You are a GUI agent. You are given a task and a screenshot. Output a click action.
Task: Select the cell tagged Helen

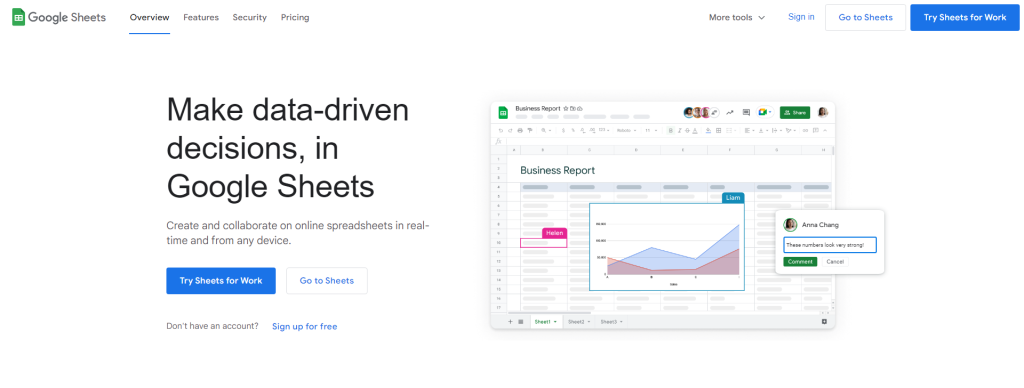[543, 242]
